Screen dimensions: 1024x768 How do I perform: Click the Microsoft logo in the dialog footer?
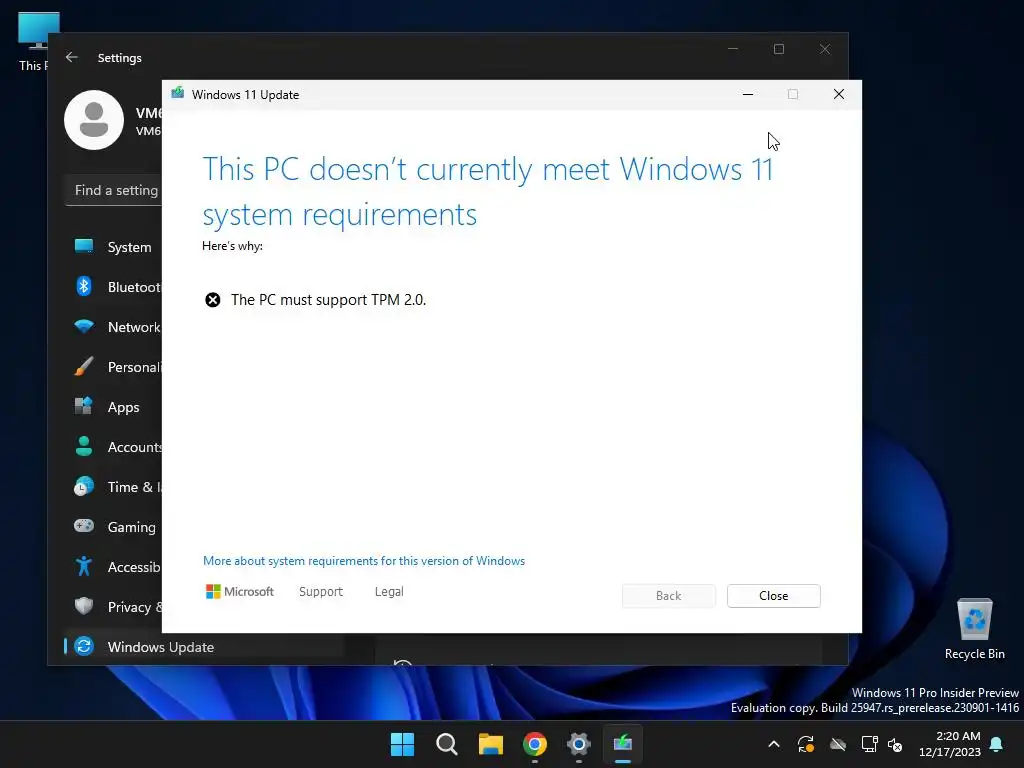point(240,592)
